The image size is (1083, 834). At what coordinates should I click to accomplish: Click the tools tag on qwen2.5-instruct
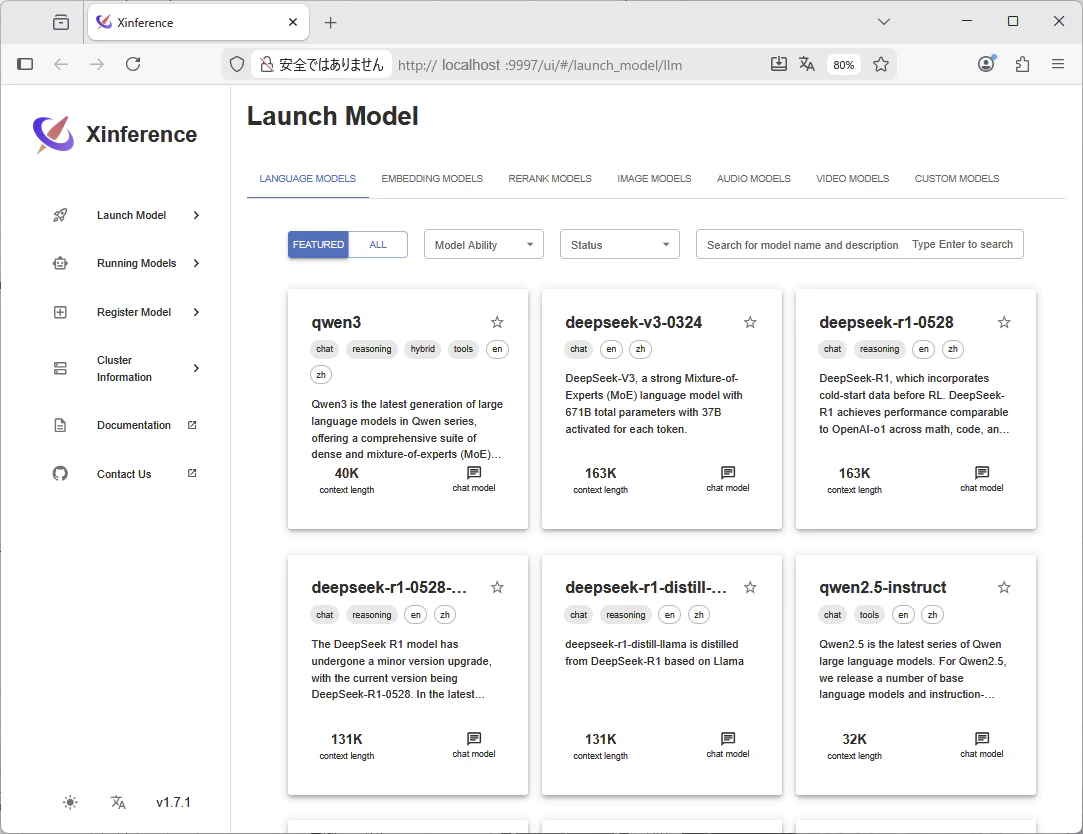pyautogui.click(x=869, y=615)
